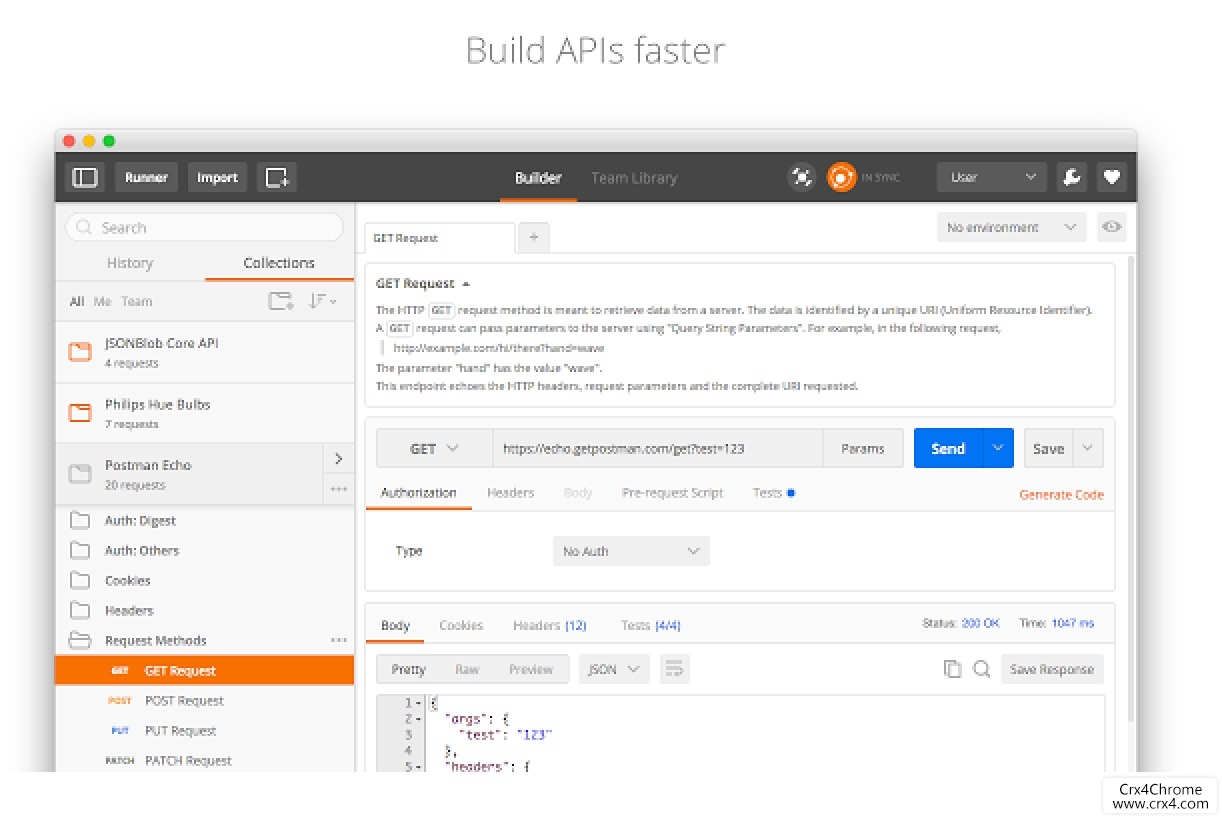
Task: Click the Runner button
Action: [x=146, y=178]
